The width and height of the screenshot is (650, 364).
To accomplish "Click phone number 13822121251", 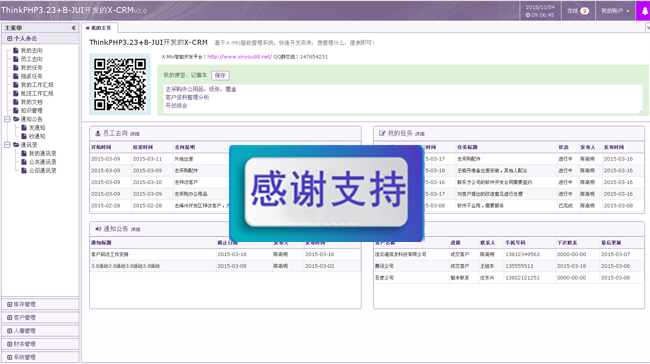I will click(522, 278).
